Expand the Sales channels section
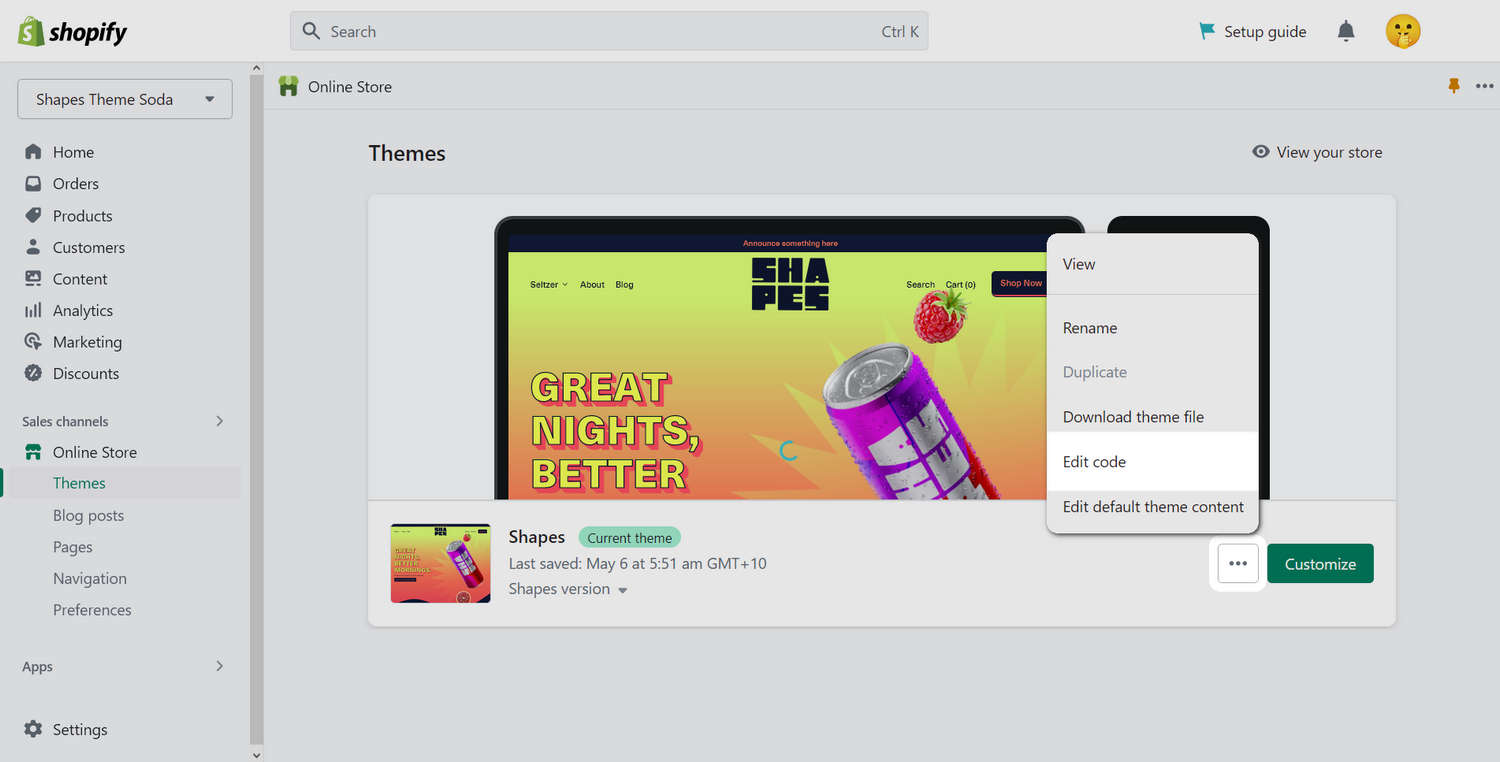1500x762 pixels. [x=220, y=421]
